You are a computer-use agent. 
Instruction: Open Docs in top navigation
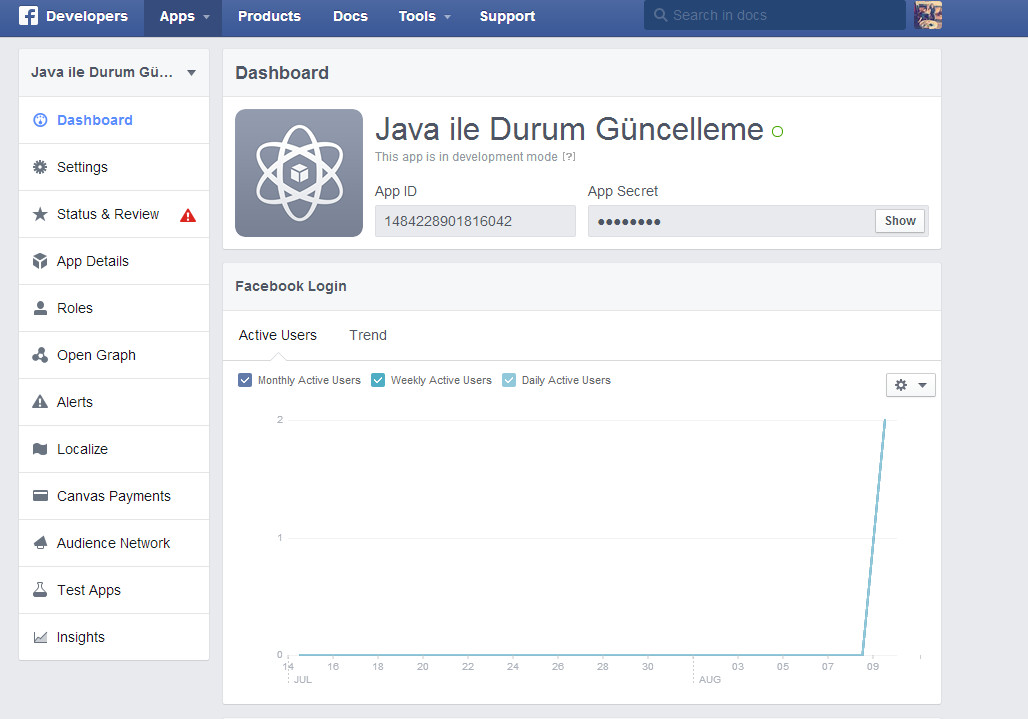350,16
